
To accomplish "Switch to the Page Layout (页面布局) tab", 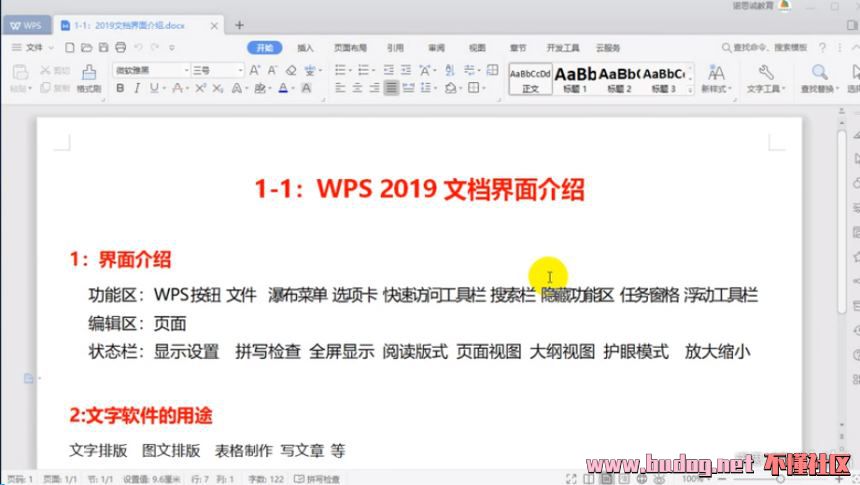I will 350,48.
